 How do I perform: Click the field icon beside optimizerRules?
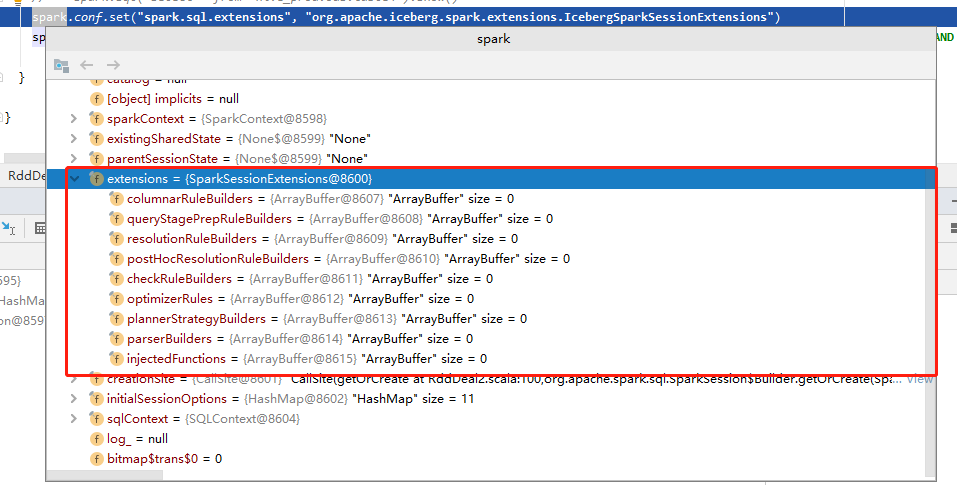coord(116,299)
